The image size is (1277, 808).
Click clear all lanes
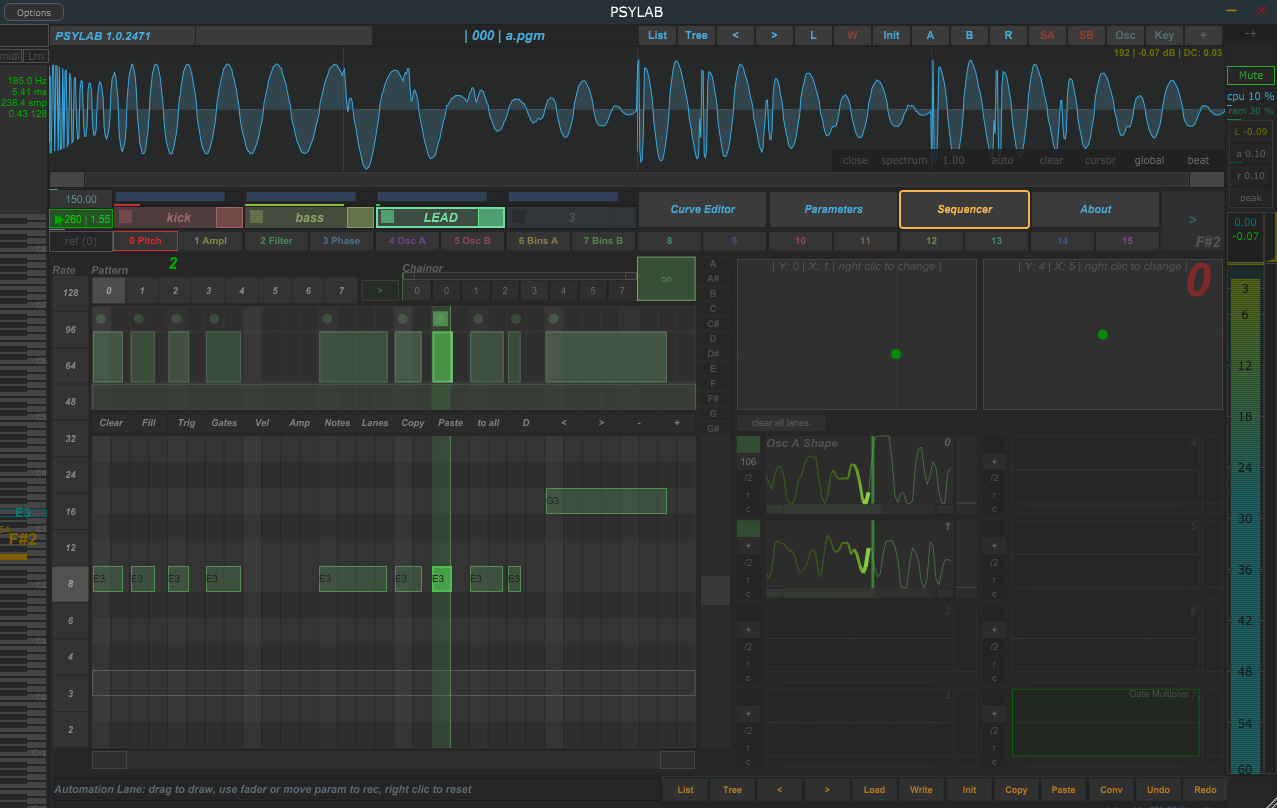pos(780,423)
